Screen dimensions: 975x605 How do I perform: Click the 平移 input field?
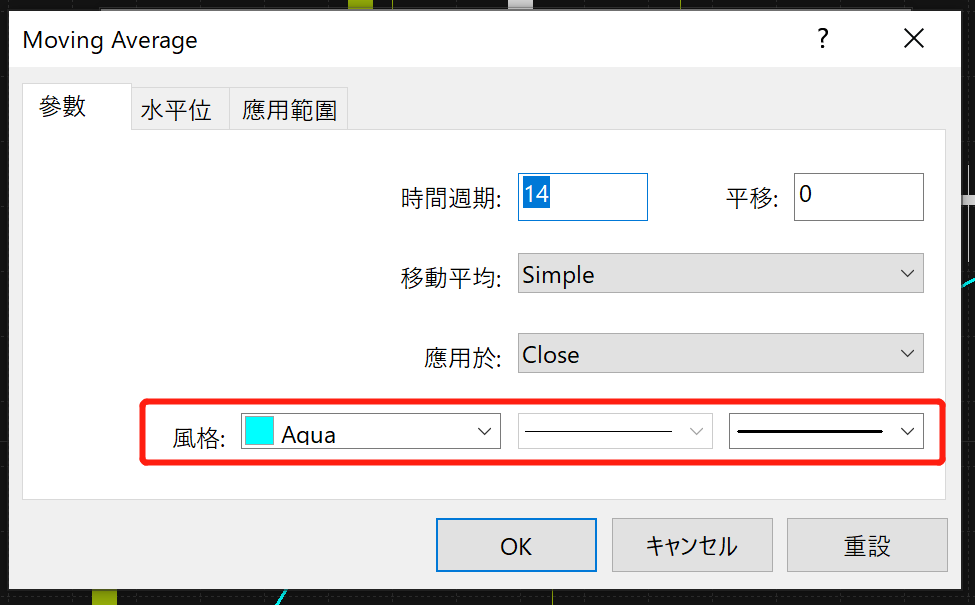point(858,197)
